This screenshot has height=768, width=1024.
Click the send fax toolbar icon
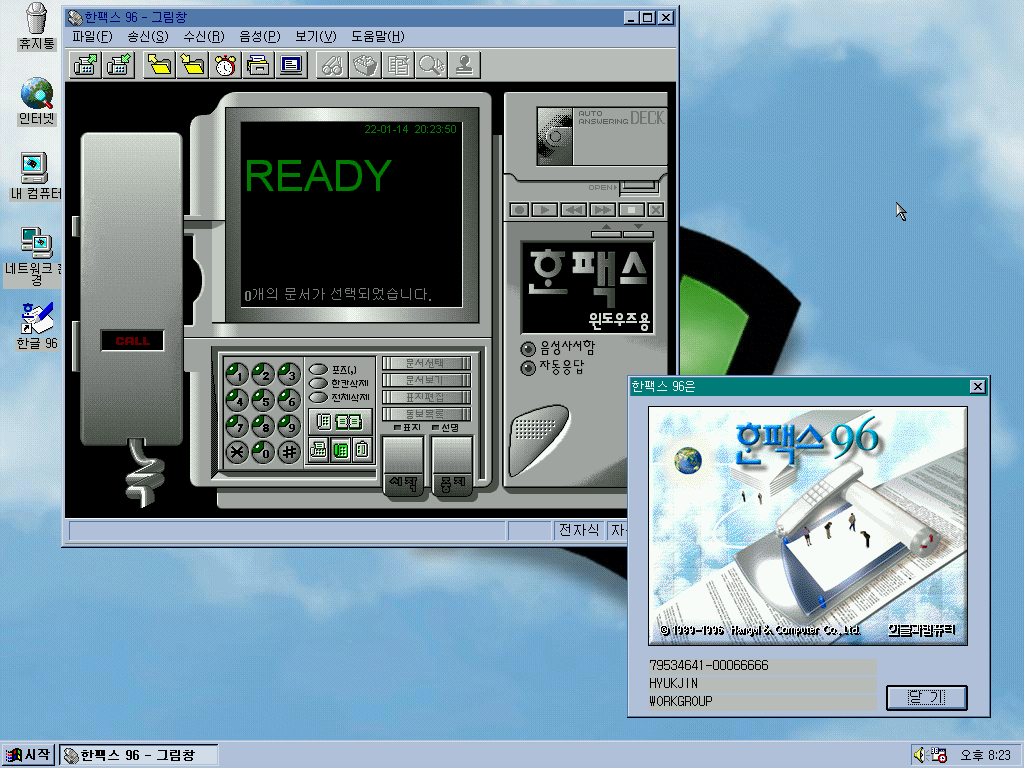pos(86,65)
